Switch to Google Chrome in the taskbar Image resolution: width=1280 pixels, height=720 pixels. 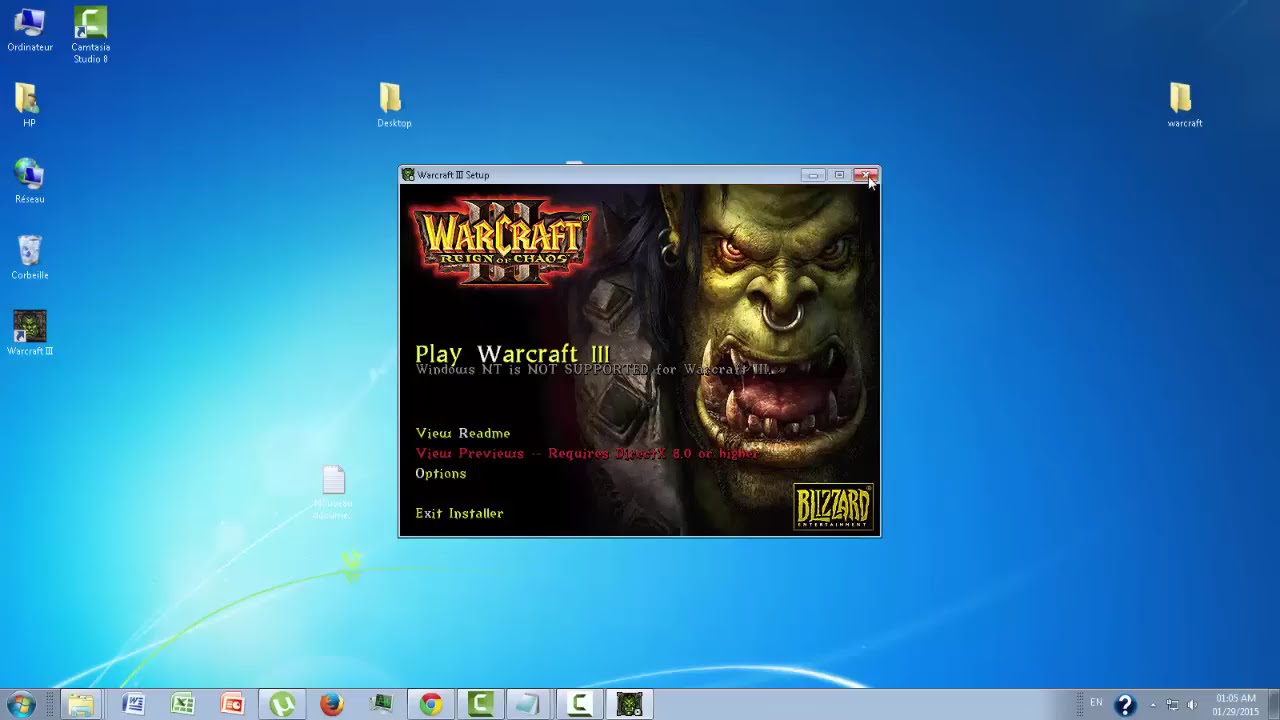tap(431, 704)
